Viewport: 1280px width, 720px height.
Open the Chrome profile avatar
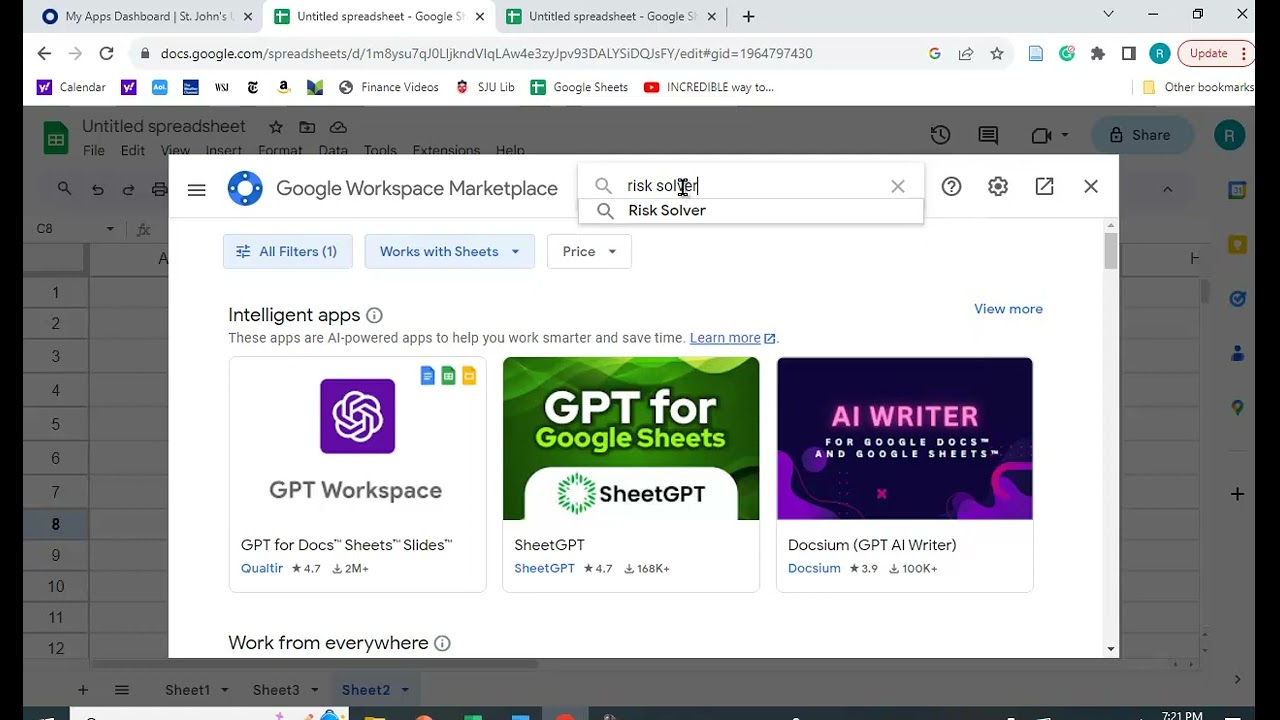[x=1160, y=53]
